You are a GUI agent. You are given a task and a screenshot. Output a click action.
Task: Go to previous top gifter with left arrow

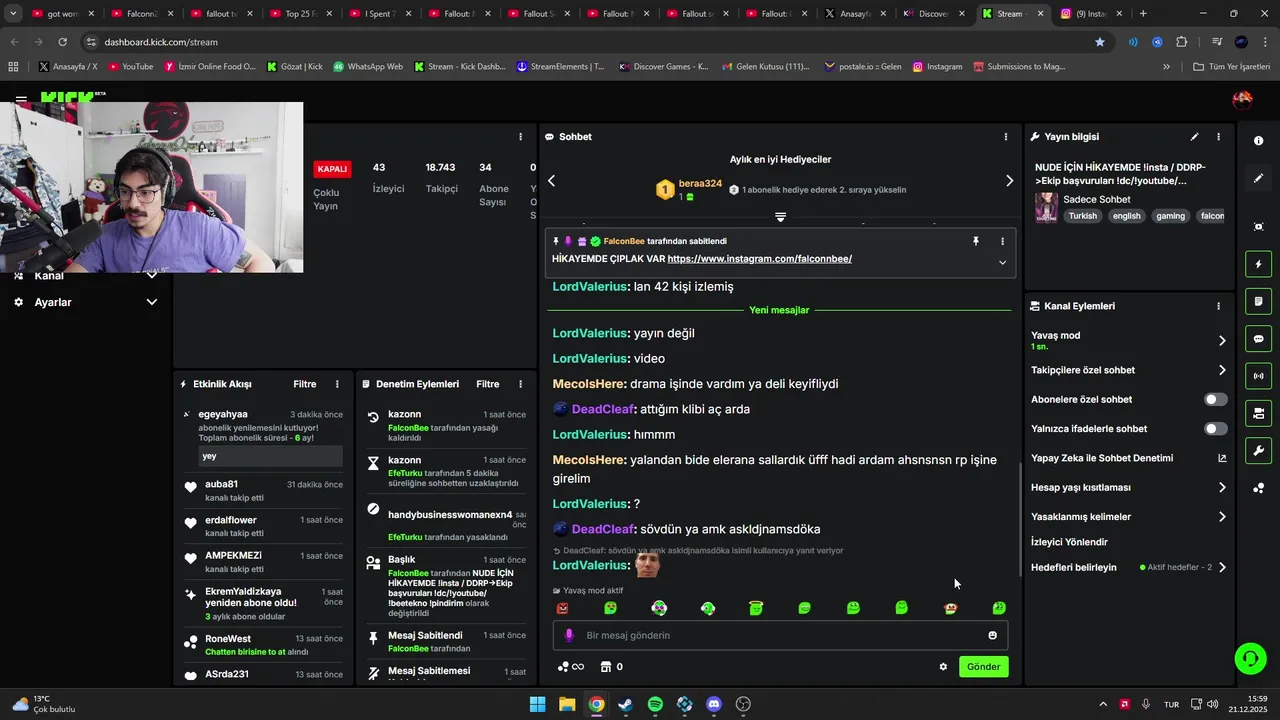[x=551, y=181]
